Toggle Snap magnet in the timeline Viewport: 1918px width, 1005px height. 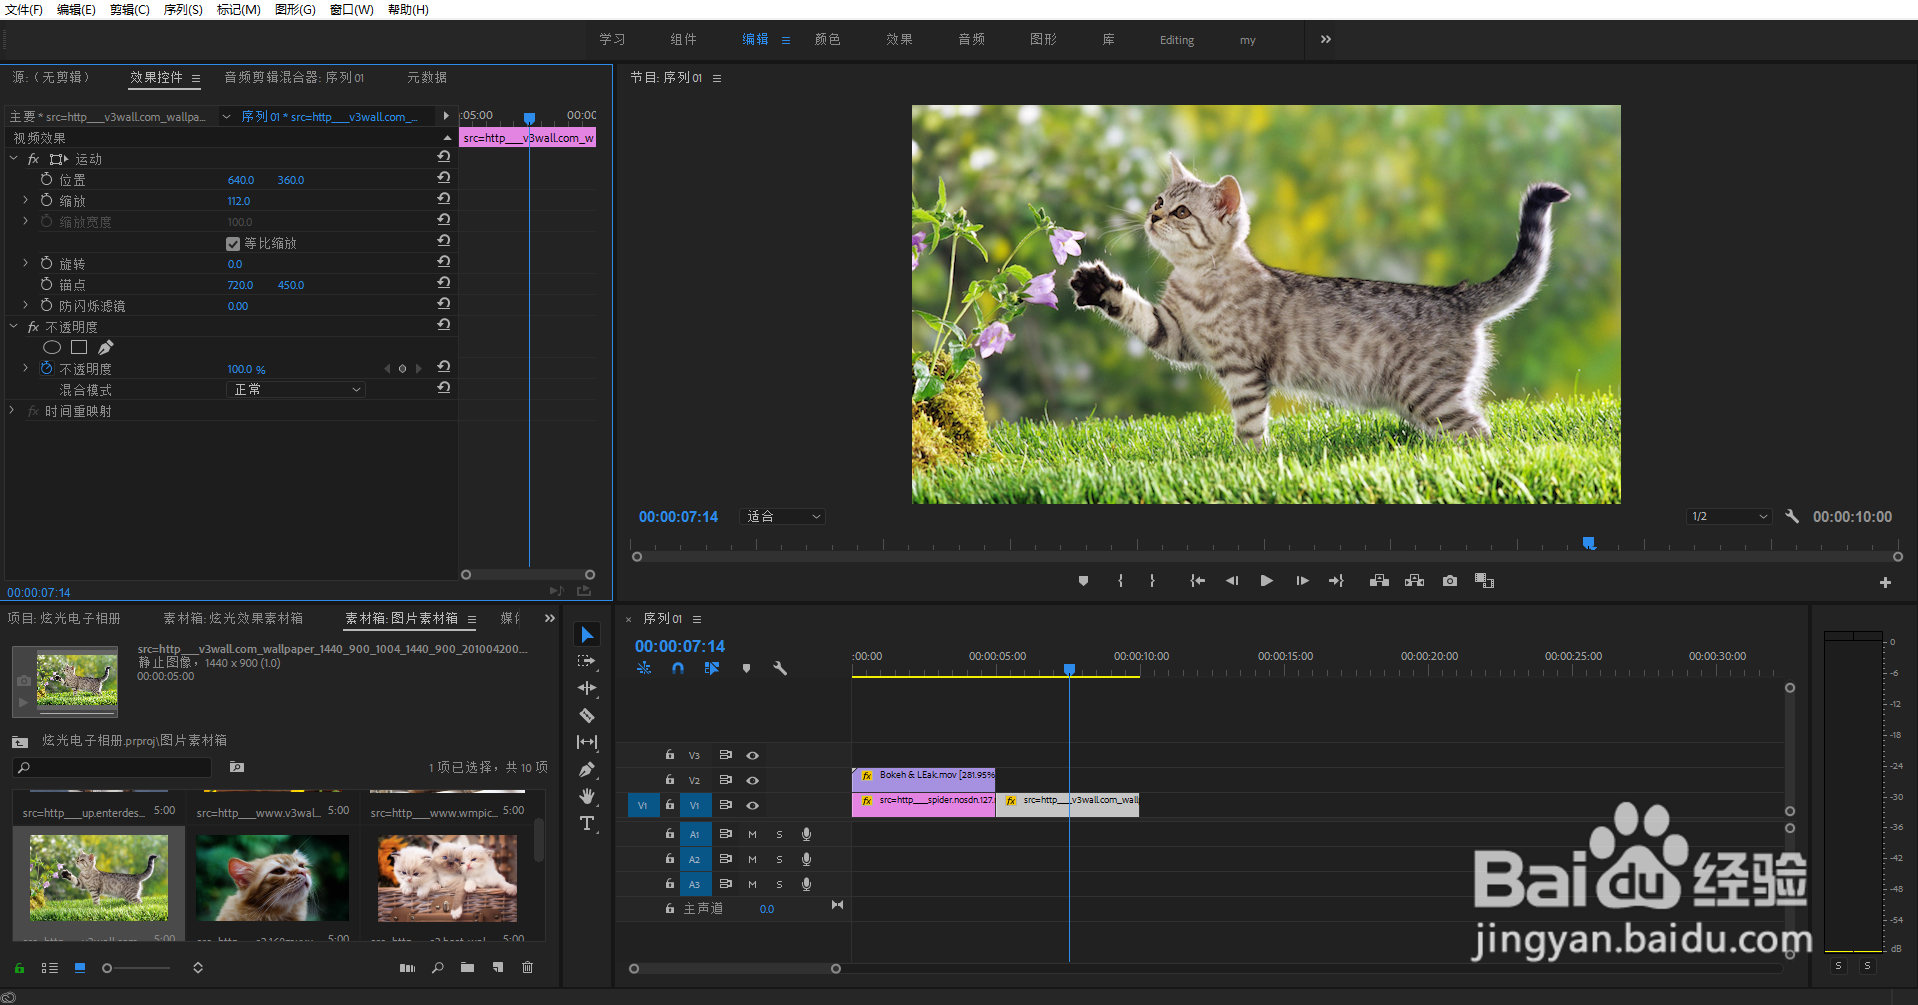(678, 668)
